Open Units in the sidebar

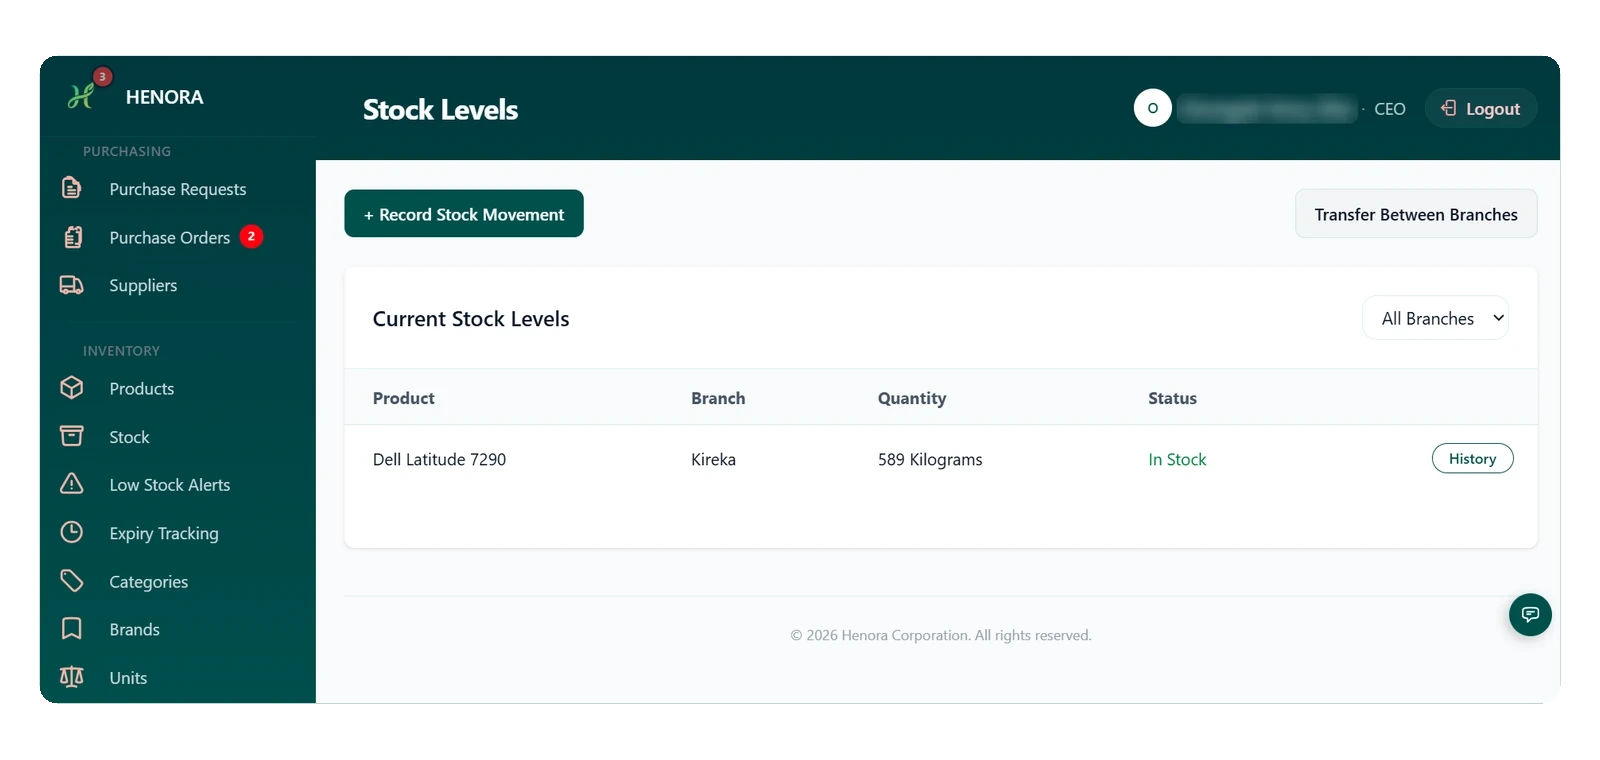point(128,678)
